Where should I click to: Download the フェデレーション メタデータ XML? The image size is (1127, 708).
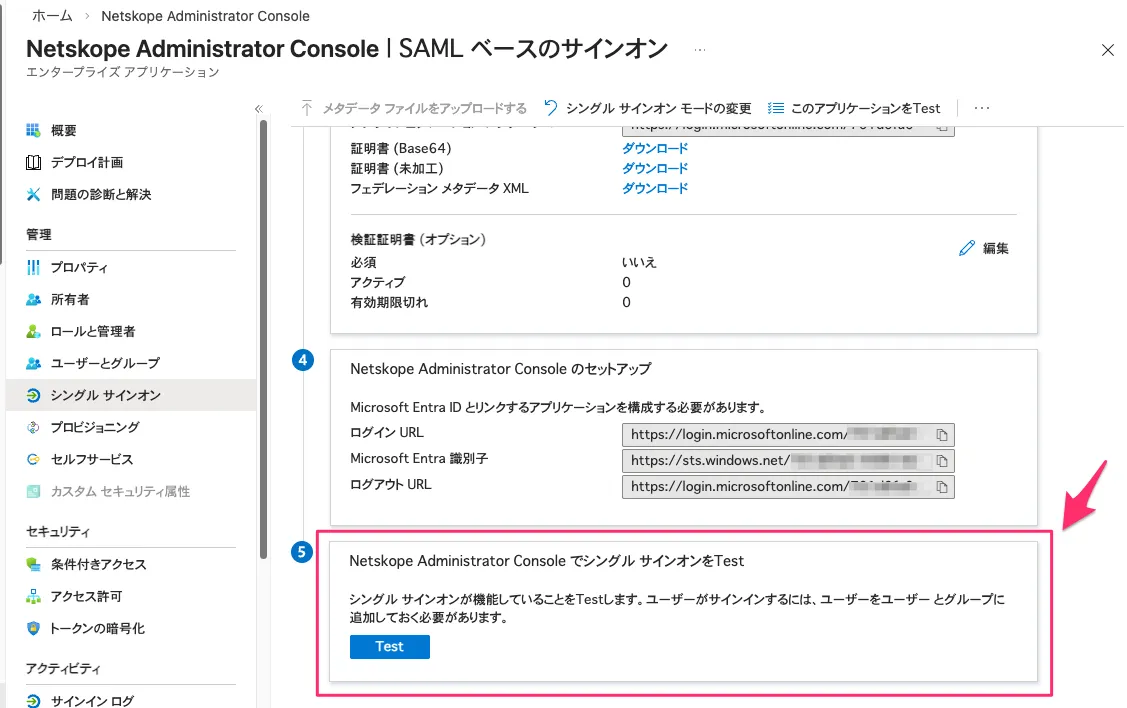[x=655, y=189]
